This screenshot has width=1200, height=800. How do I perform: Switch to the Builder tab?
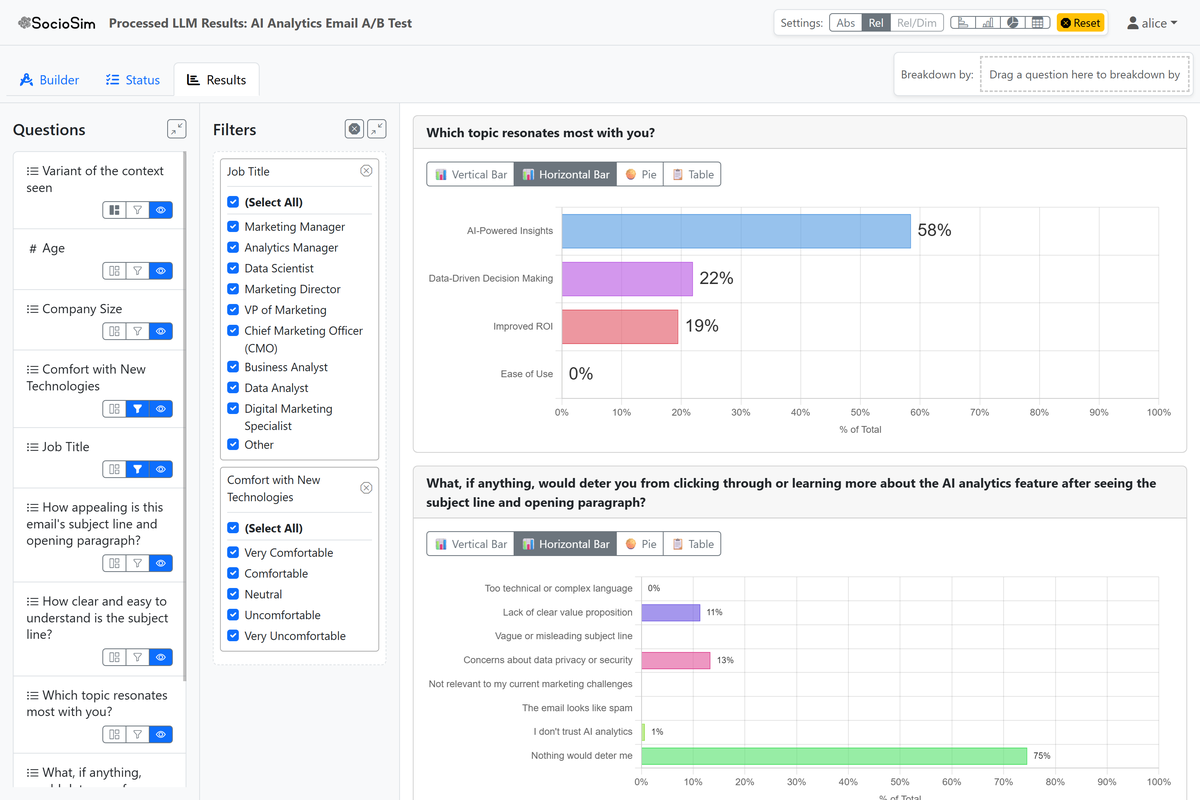(x=50, y=80)
